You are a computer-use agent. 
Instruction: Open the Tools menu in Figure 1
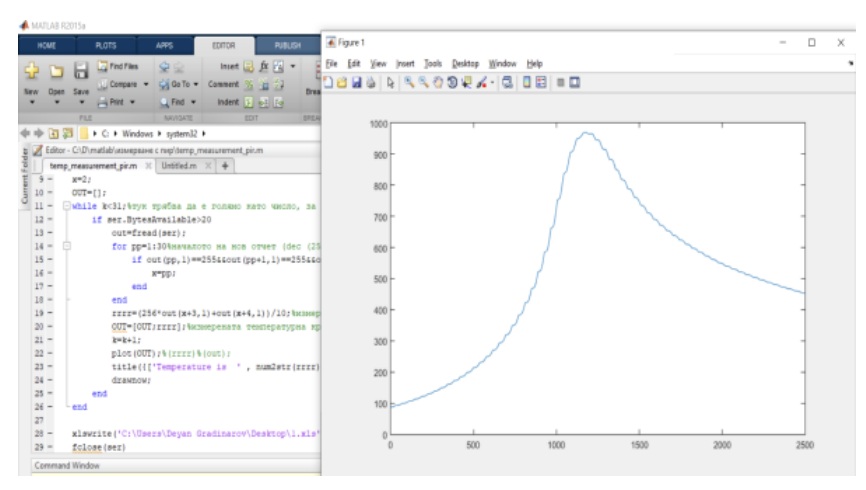coord(432,63)
